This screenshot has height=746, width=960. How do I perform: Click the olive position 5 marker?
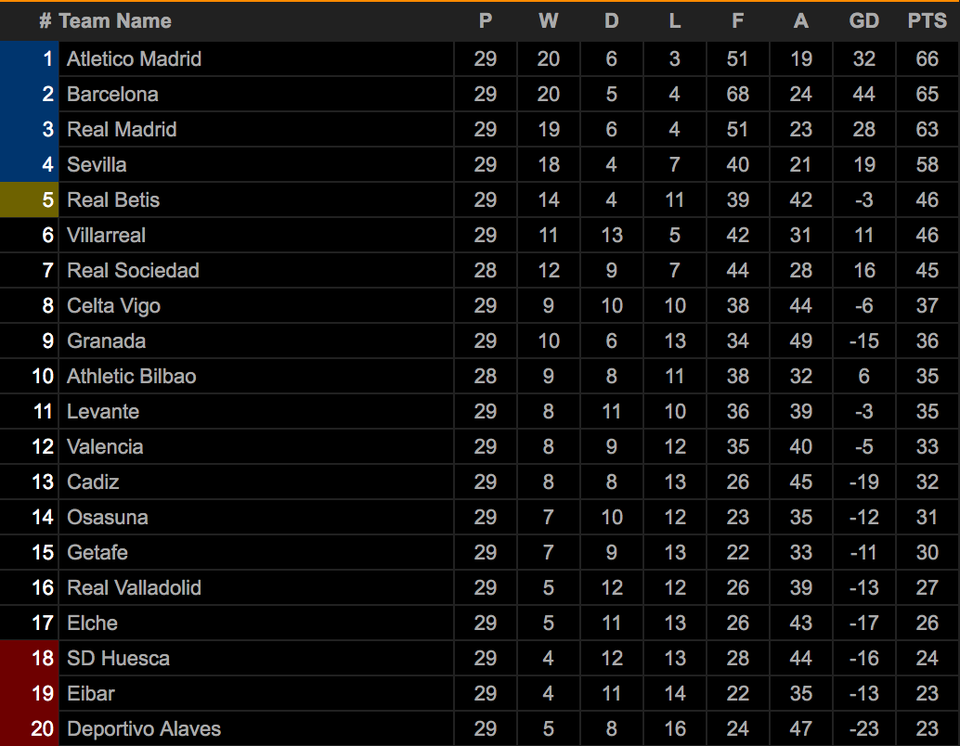(x=30, y=200)
